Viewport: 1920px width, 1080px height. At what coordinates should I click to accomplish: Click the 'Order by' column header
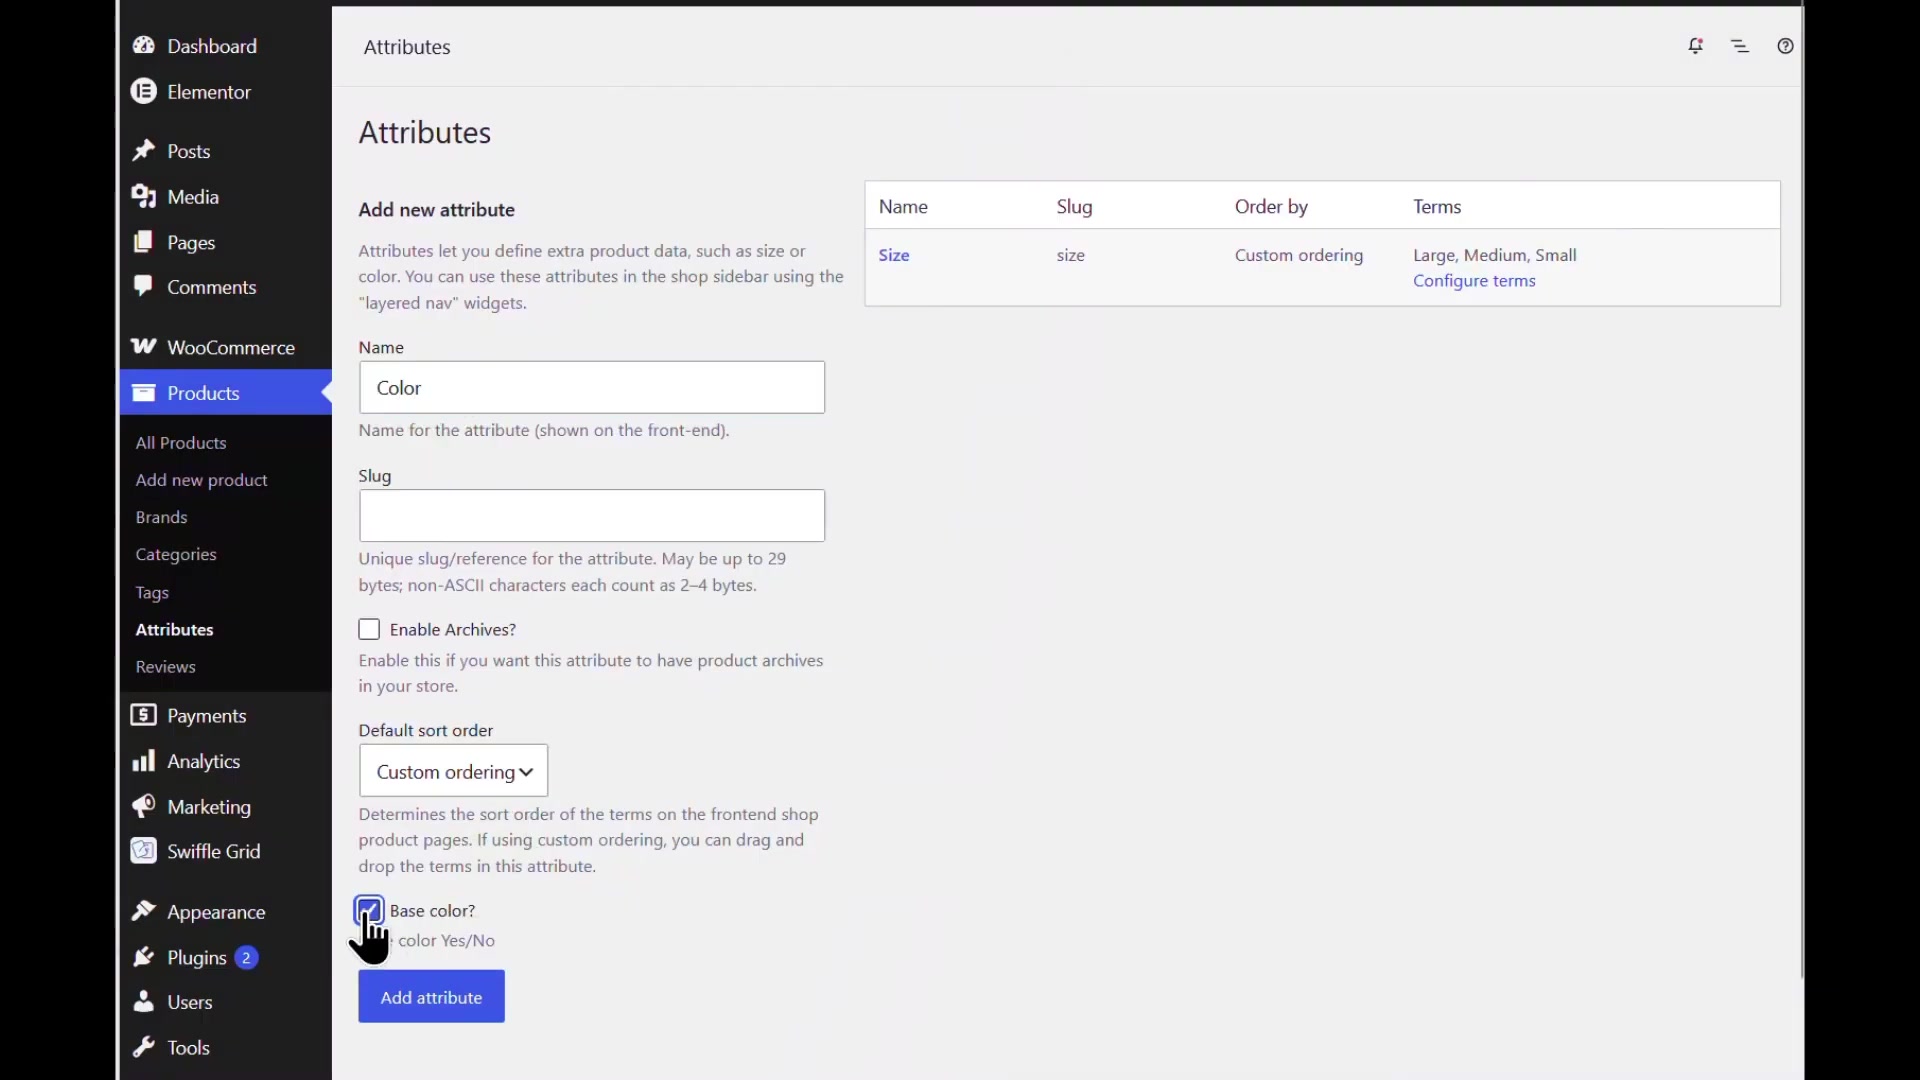1271,207
